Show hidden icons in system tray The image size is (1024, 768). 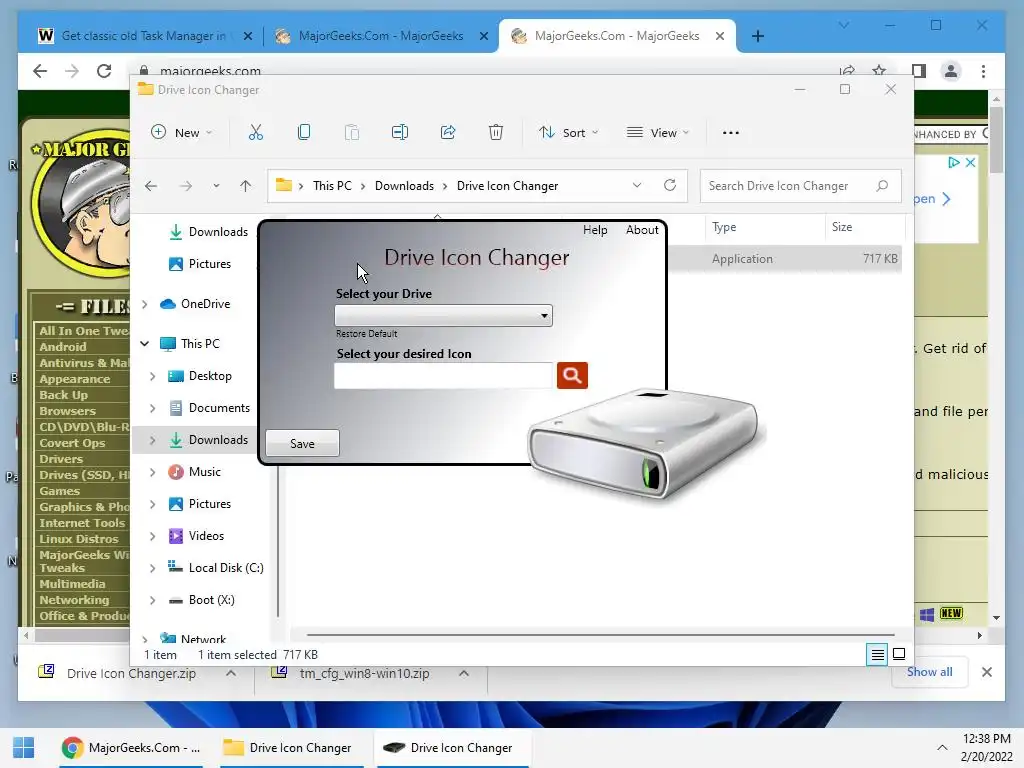(x=942, y=748)
